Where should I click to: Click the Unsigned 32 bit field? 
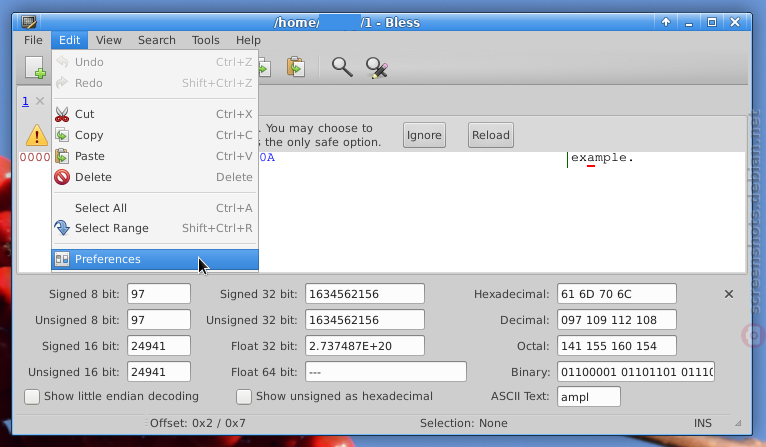(x=365, y=320)
